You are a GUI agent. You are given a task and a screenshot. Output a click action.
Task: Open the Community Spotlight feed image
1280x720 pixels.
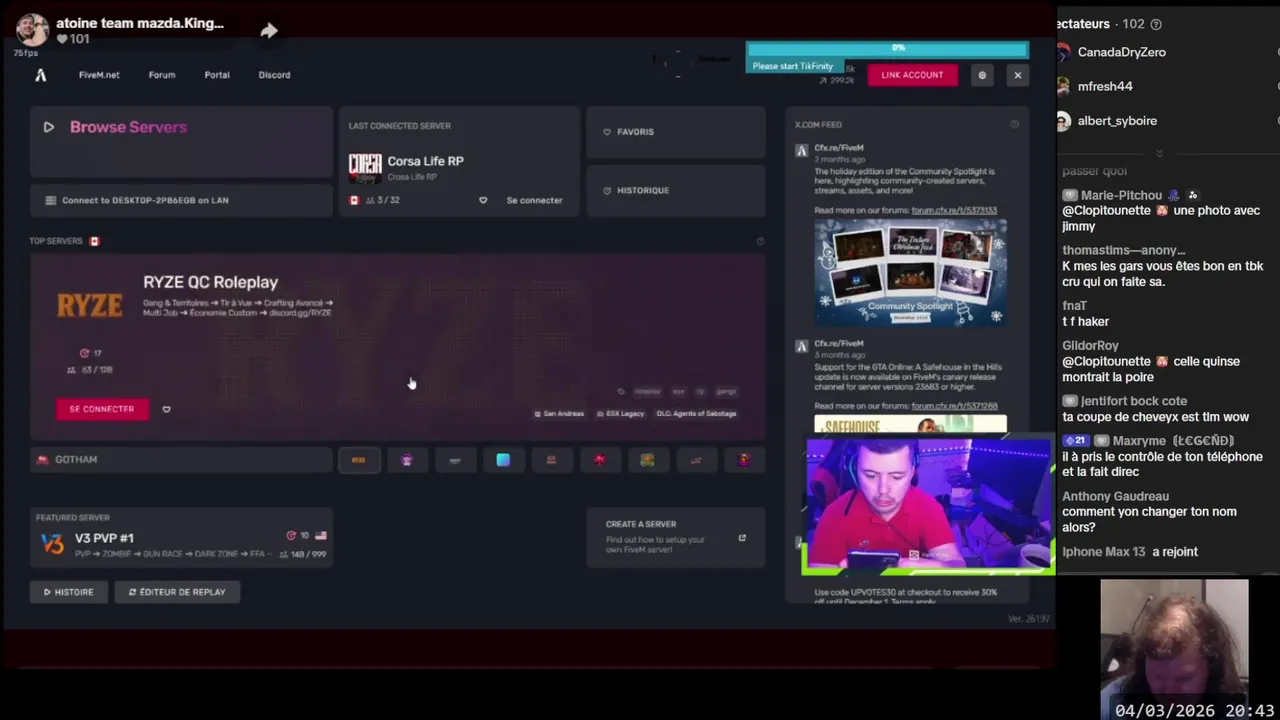pos(910,272)
